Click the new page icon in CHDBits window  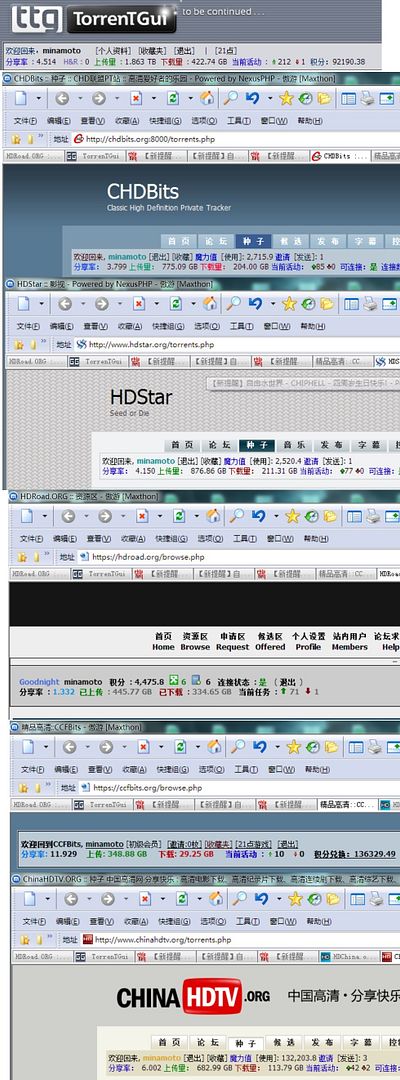(x=21, y=98)
